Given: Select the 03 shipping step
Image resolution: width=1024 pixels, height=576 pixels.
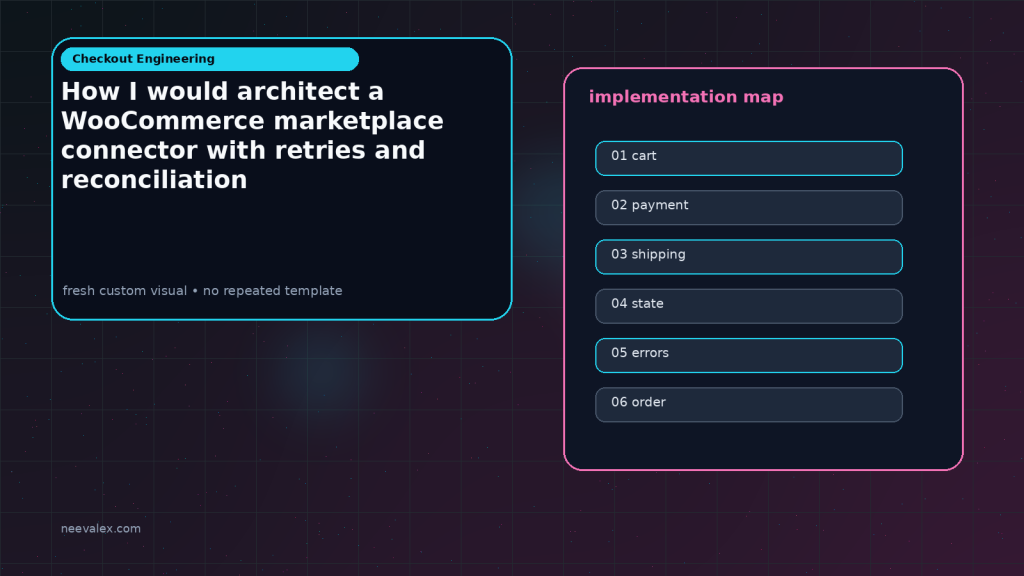Looking at the screenshot, I should 748,257.
